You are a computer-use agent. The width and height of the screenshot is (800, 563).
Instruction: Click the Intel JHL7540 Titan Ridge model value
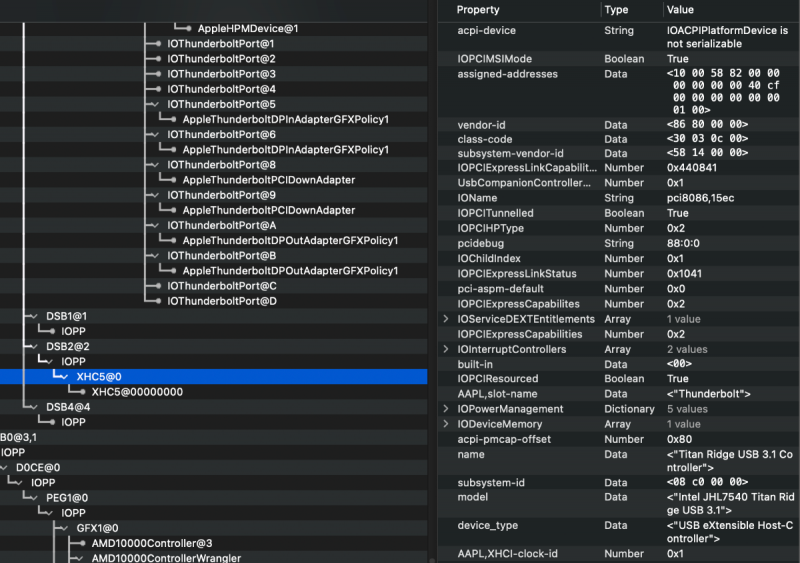[731, 503]
